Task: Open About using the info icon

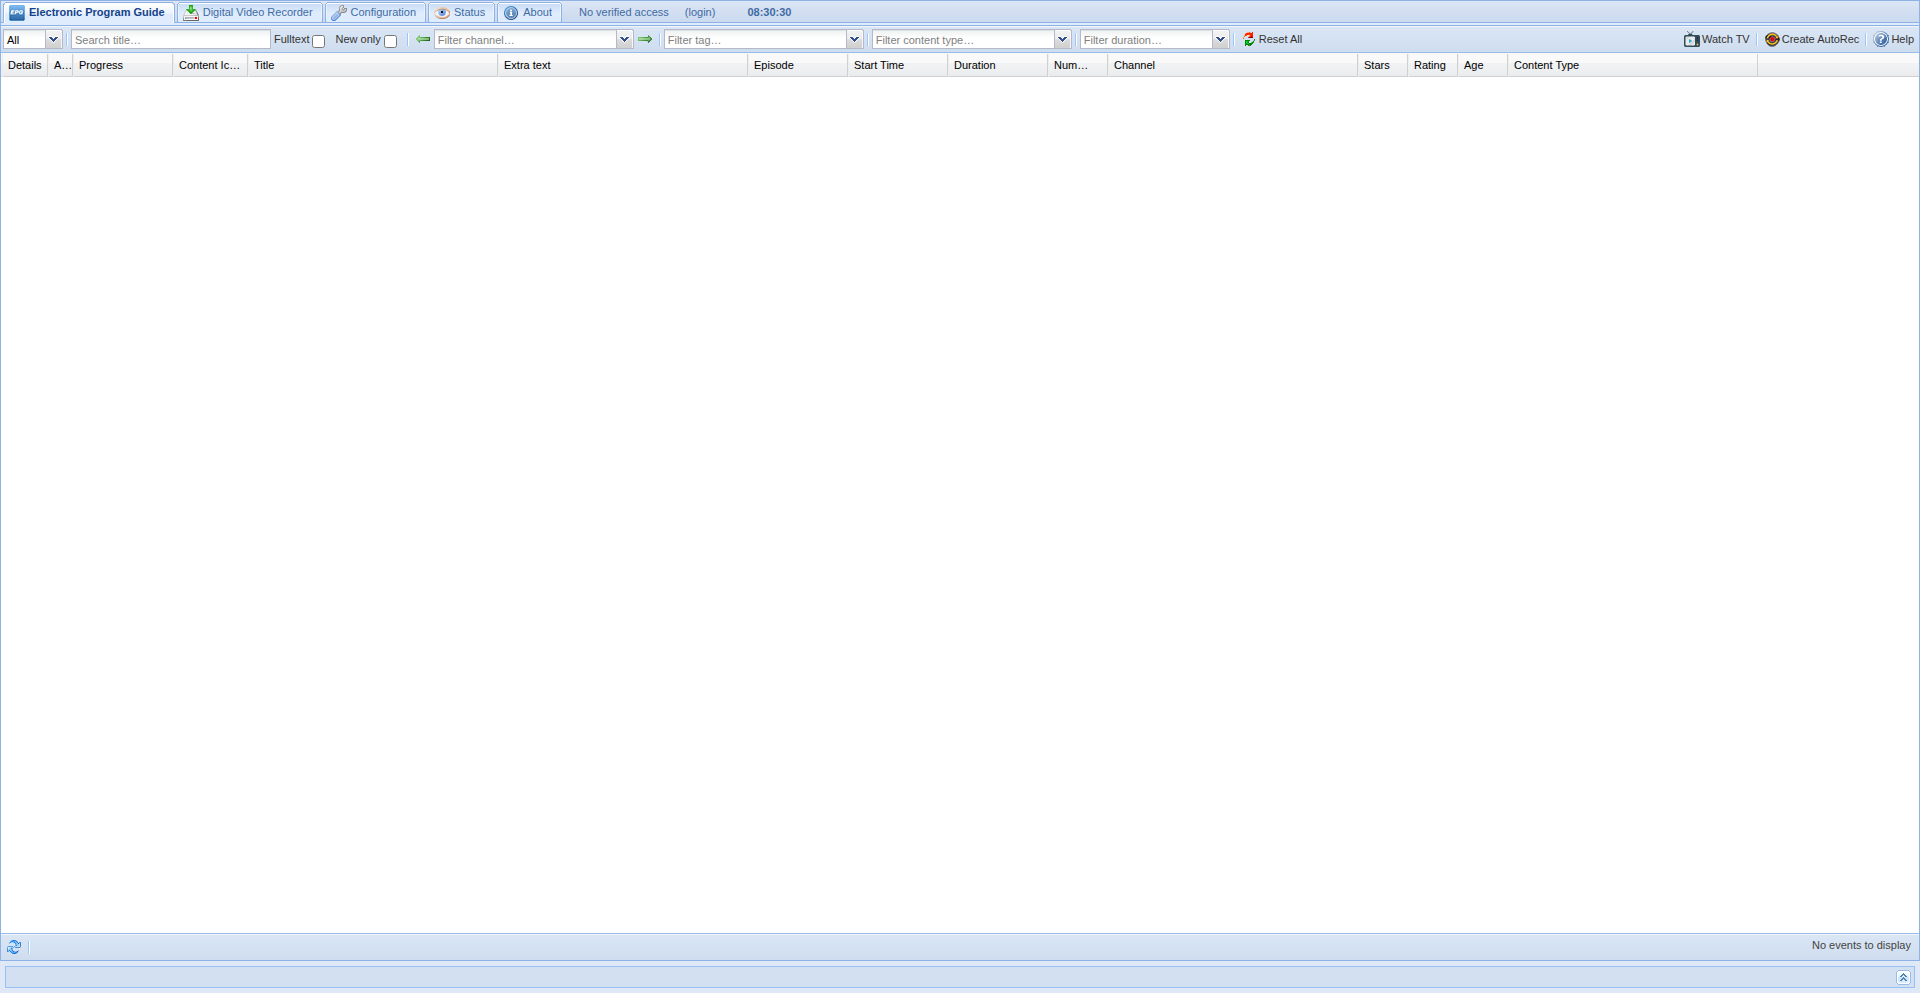Action: click(511, 12)
